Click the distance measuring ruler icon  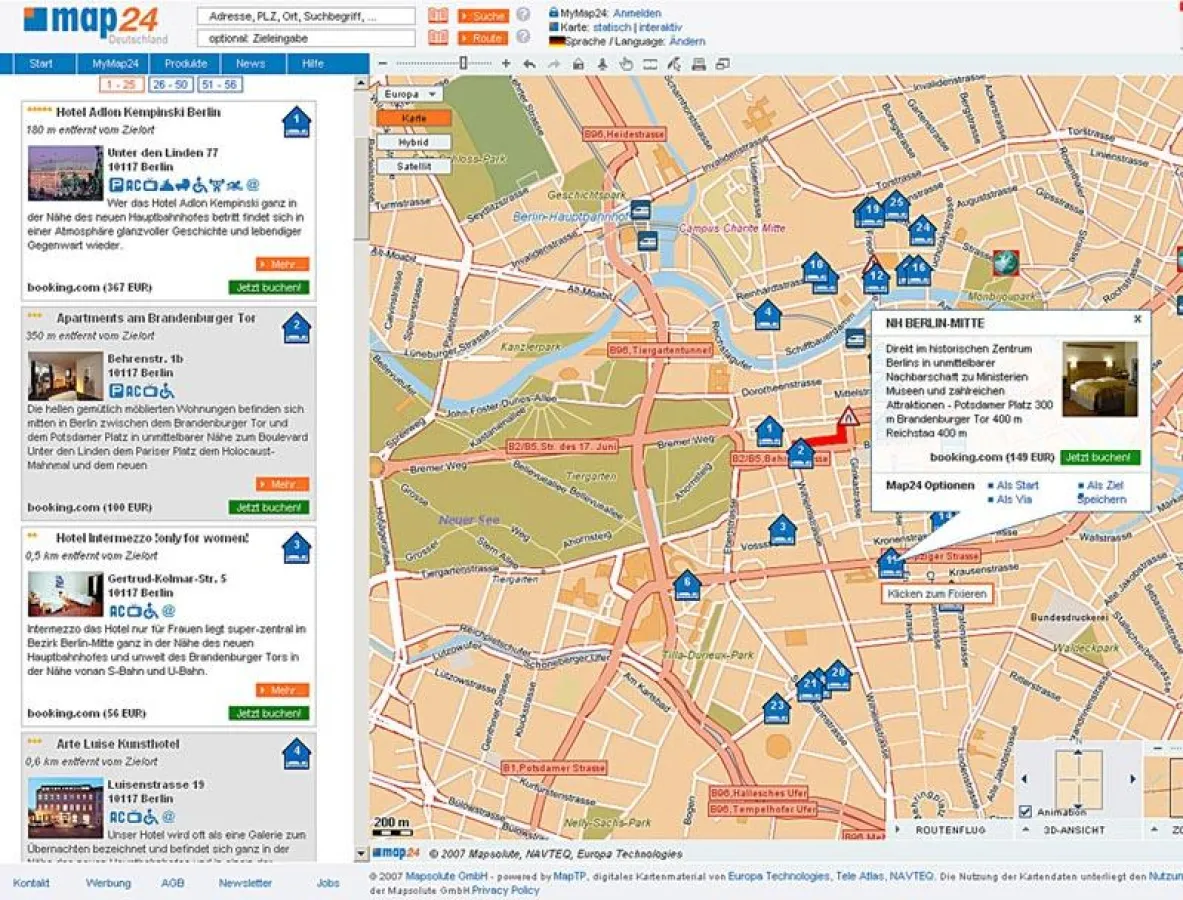(650, 64)
